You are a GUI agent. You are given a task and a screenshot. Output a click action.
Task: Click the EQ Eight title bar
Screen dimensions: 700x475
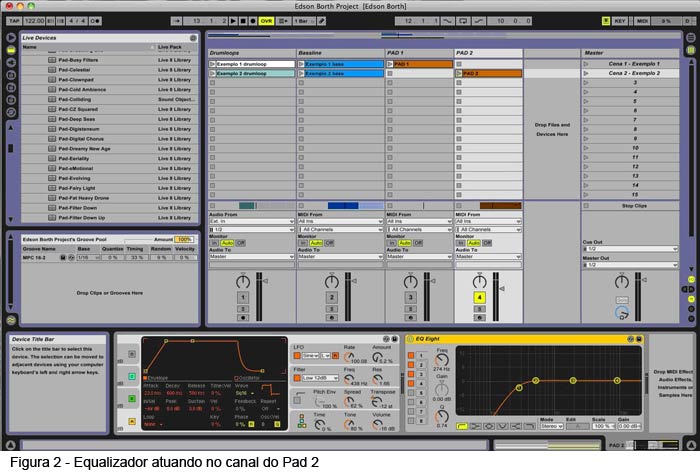[x=526, y=339]
